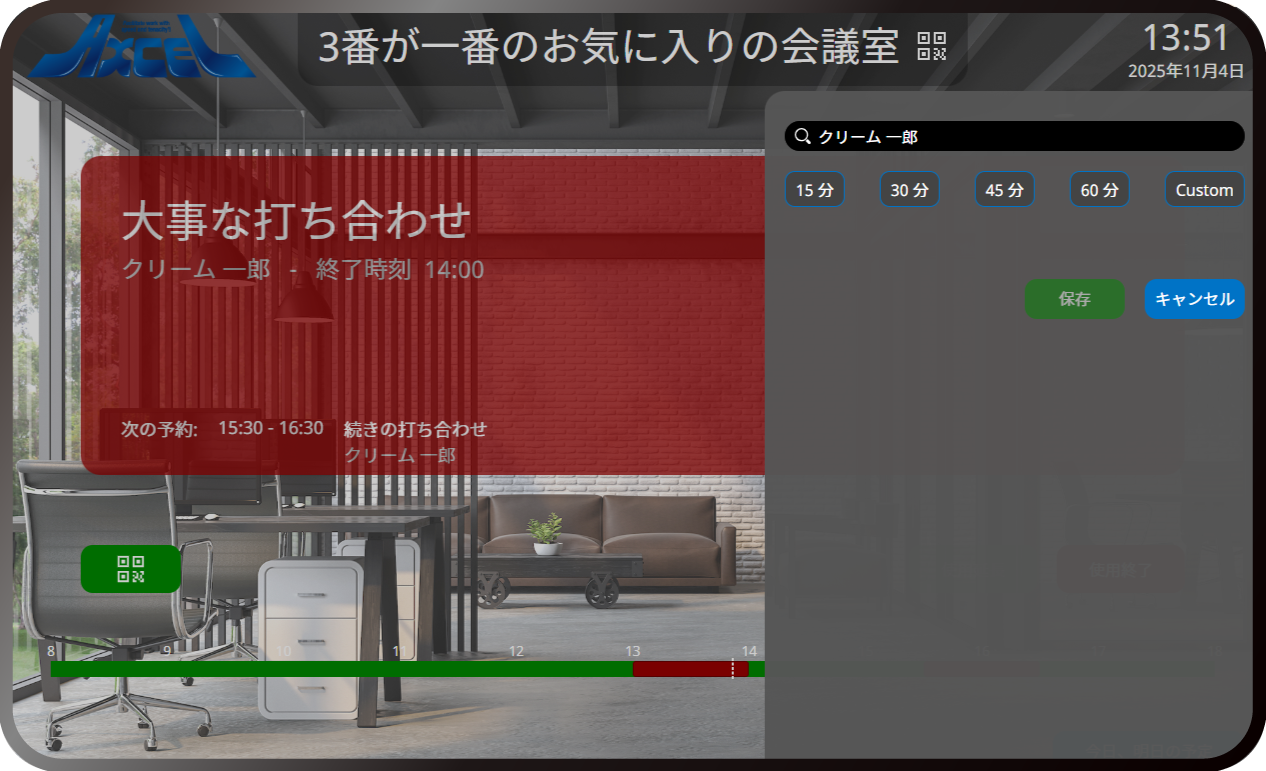Click the QR code icon beside the room title
The width and height of the screenshot is (1266, 771).
click(931, 47)
